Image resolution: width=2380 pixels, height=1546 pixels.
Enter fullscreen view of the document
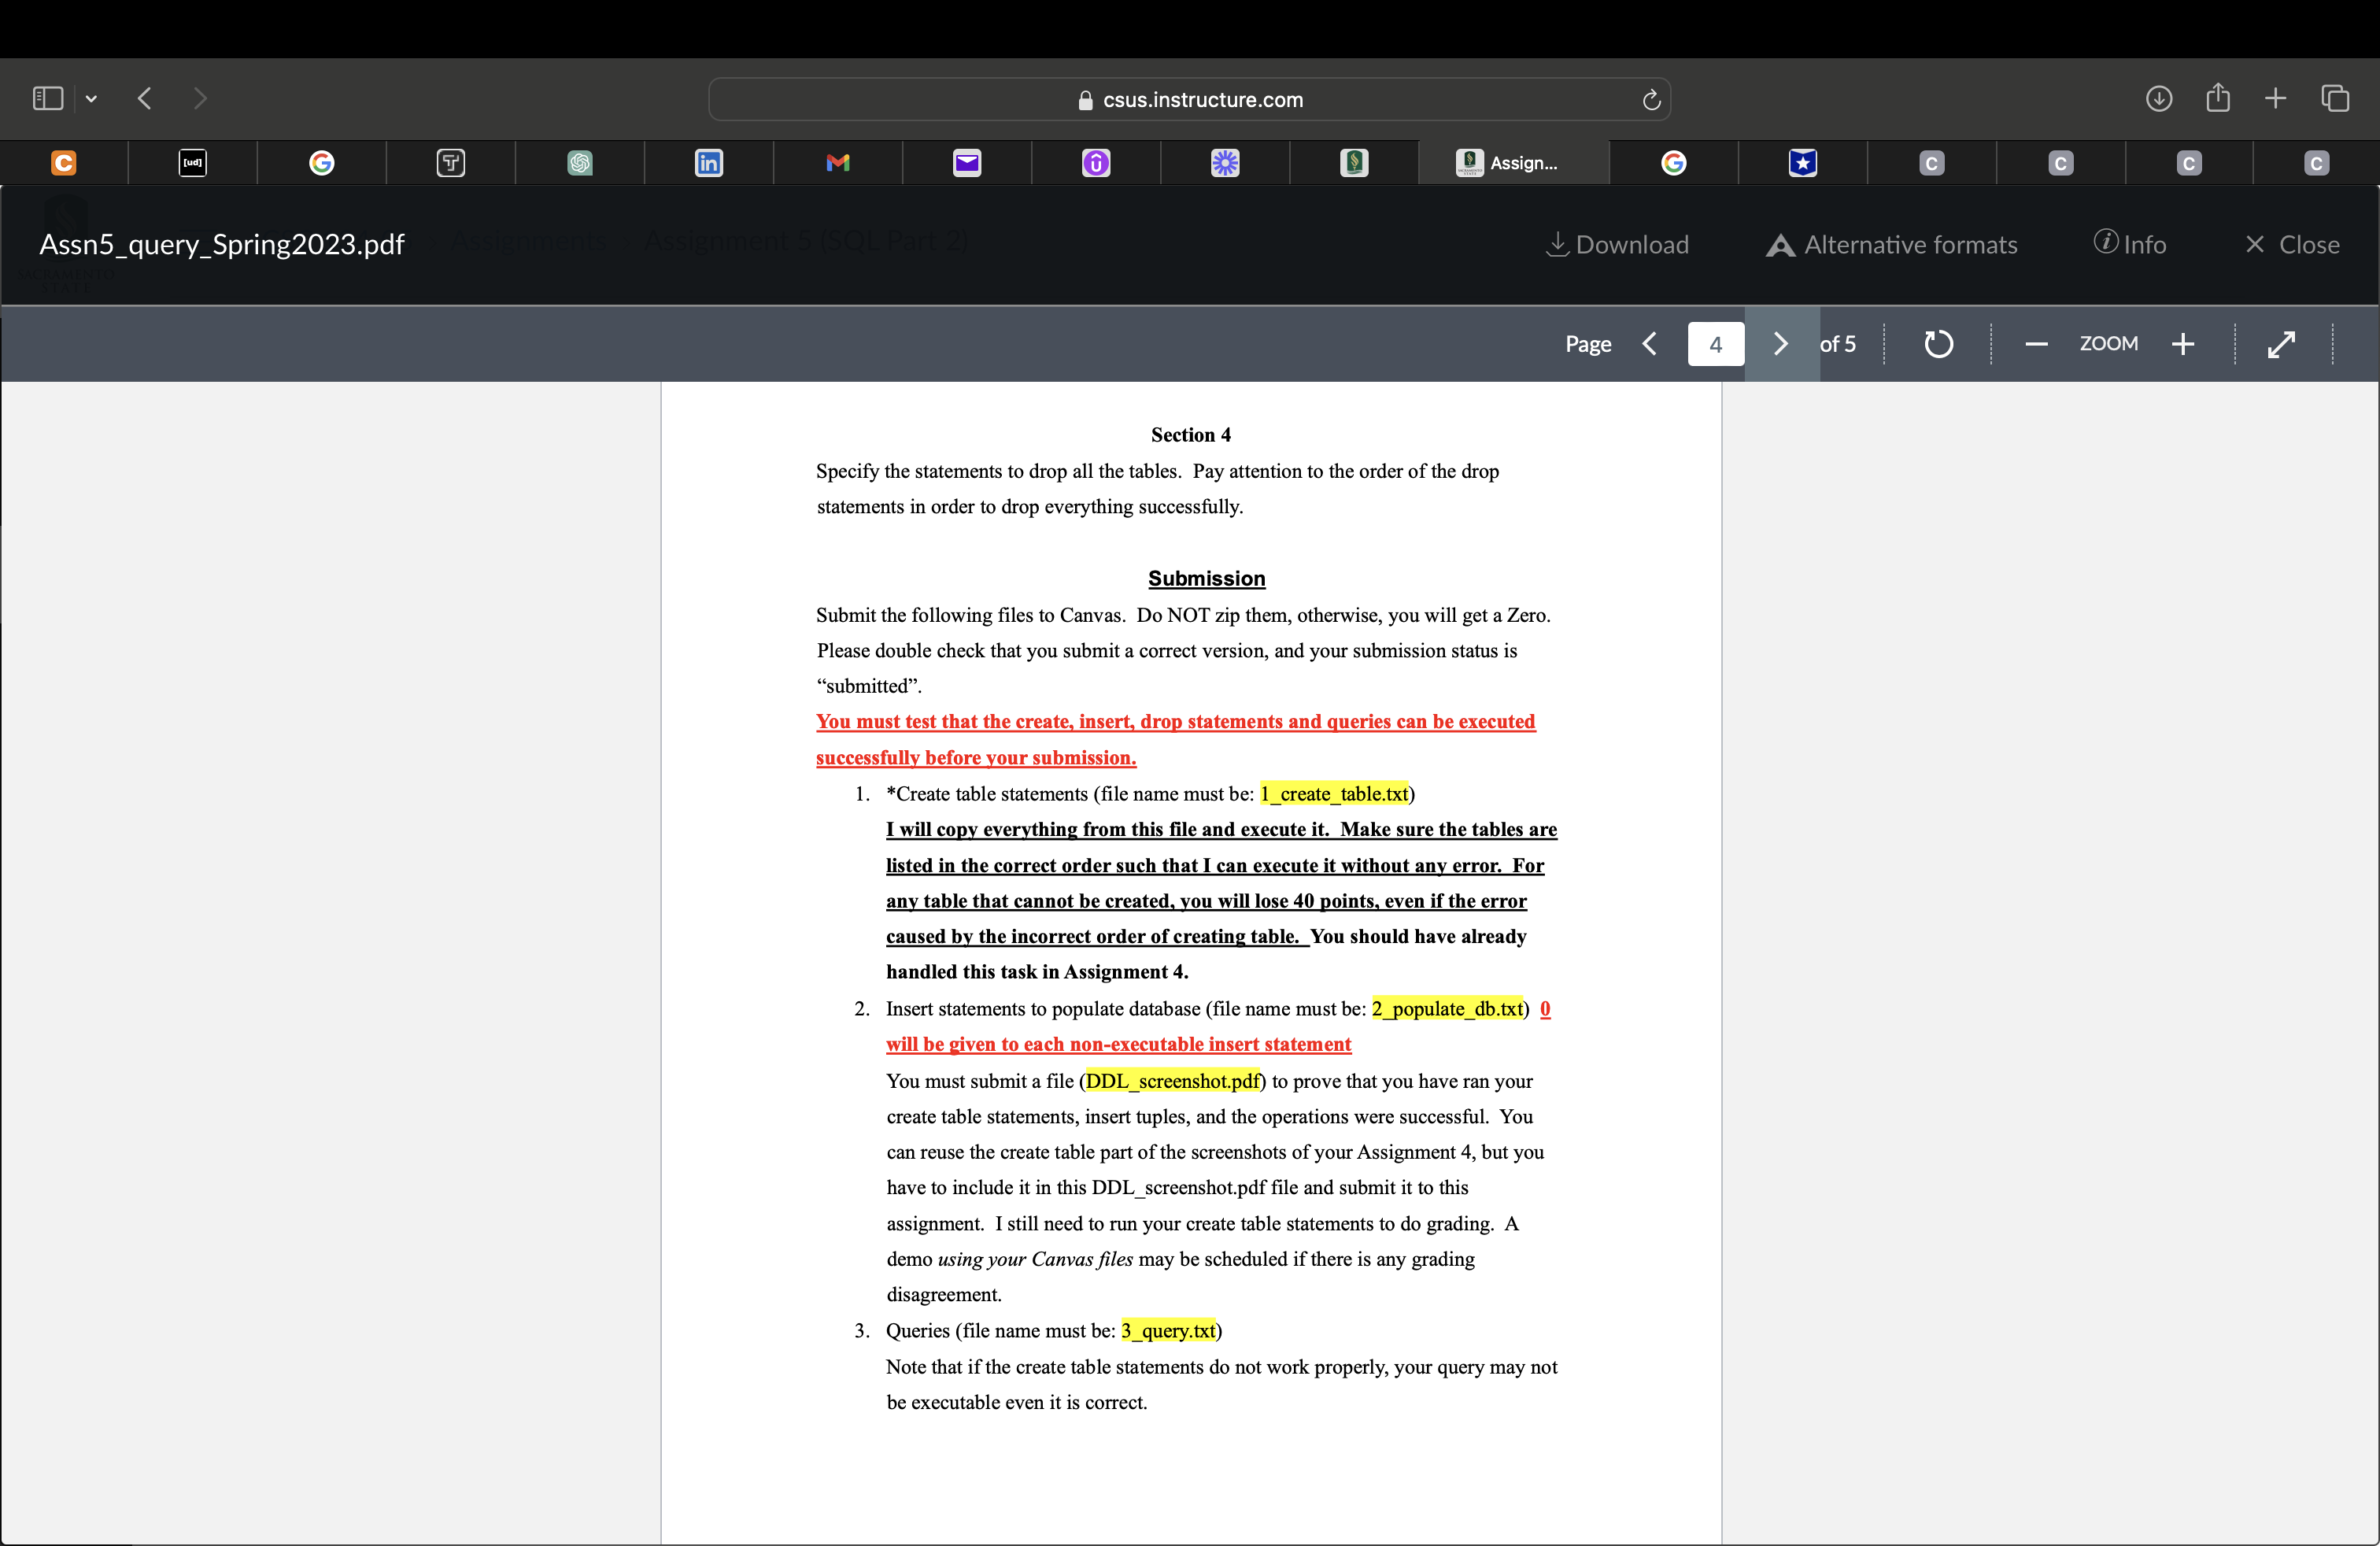[2282, 344]
